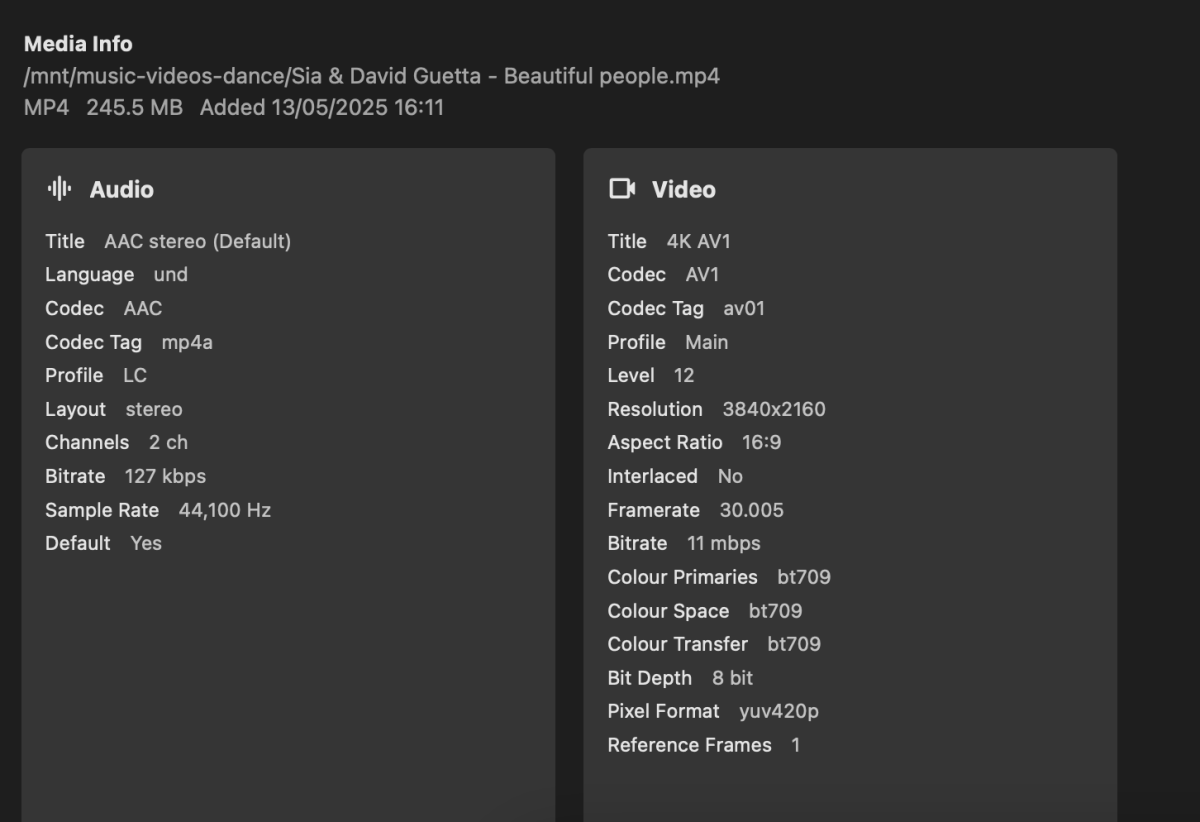
Task: Click the Interlaced No value
Action: coord(730,476)
